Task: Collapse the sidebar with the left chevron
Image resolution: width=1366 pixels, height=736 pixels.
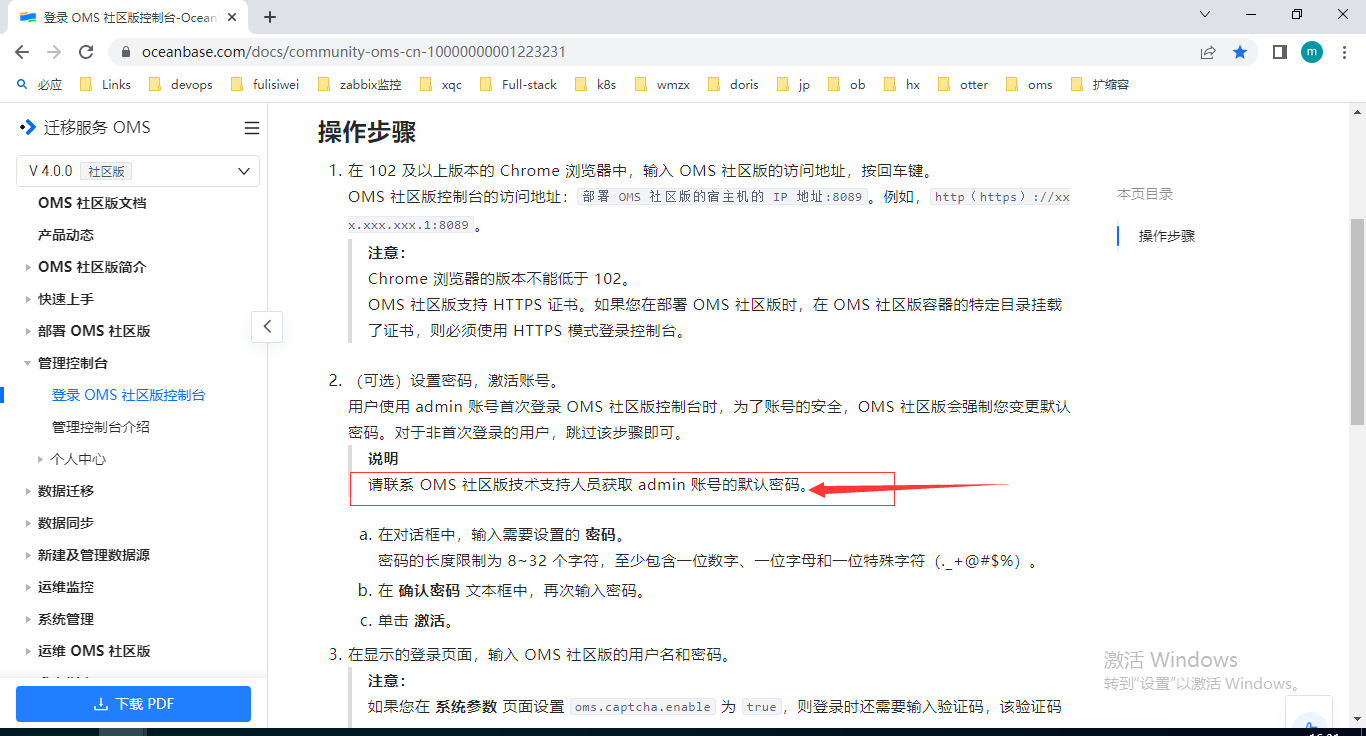Action: (267, 326)
